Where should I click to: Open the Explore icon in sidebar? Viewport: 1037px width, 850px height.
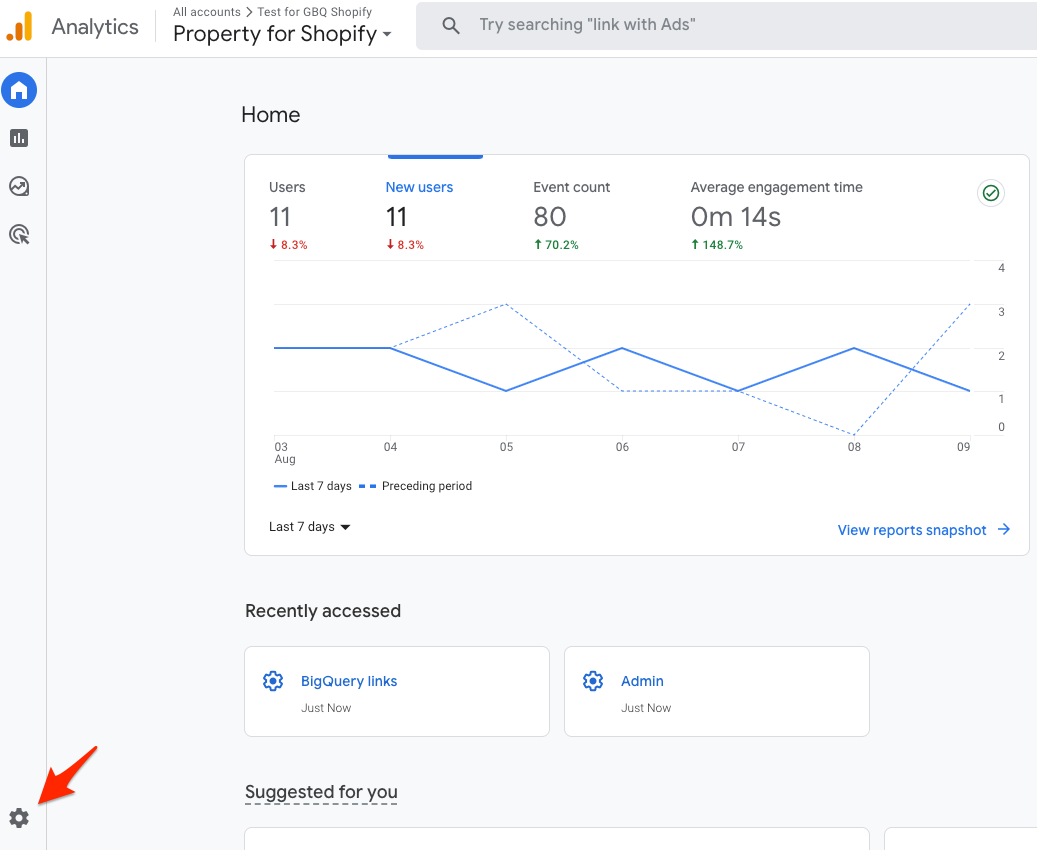pyautogui.click(x=19, y=186)
